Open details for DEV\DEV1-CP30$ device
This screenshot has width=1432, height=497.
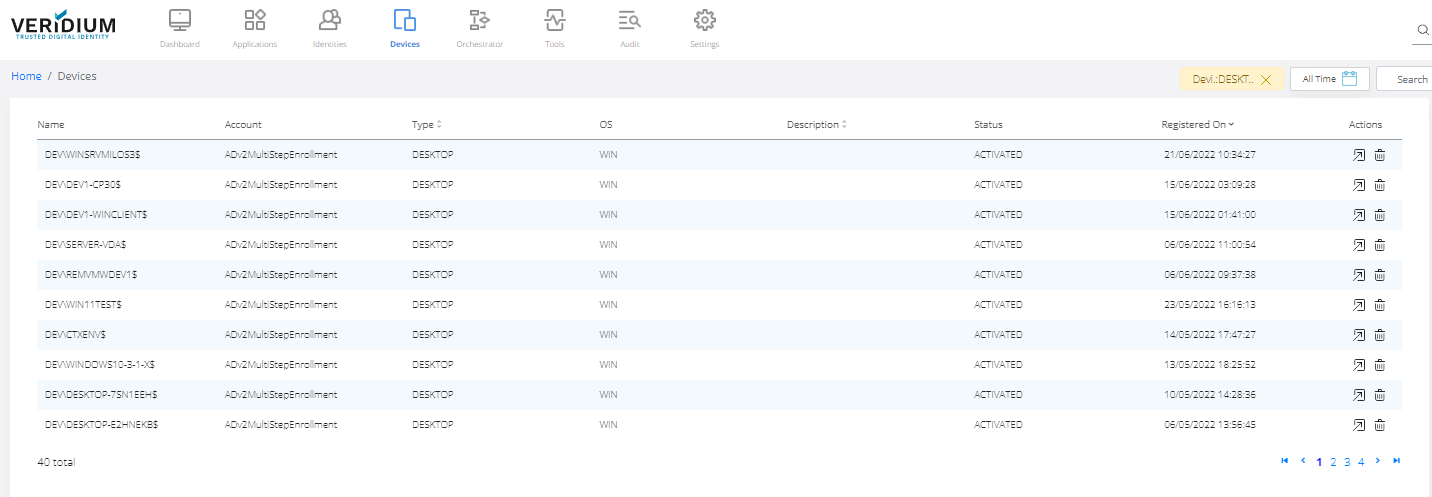tap(1358, 185)
